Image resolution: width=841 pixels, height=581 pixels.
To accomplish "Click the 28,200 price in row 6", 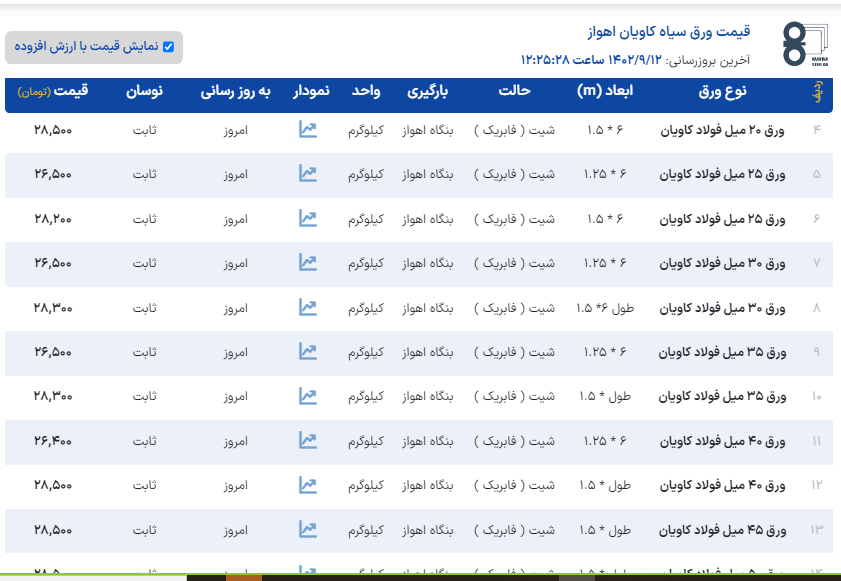I will (x=53, y=219).
